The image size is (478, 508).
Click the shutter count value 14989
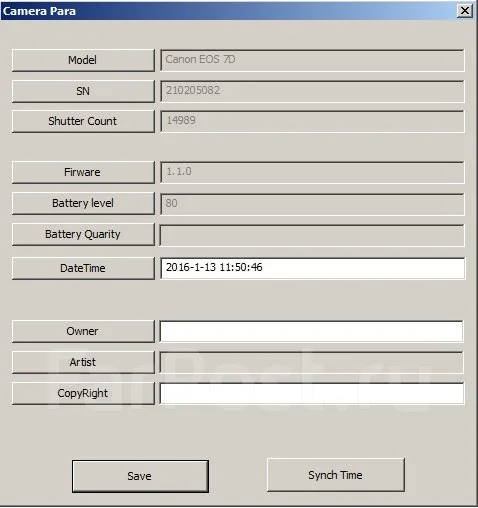point(312,121)
